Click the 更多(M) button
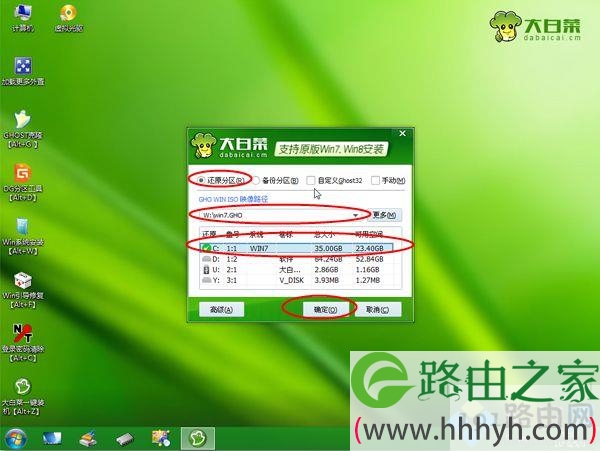Viewport: 600px width, 451px height. point(385,215)
